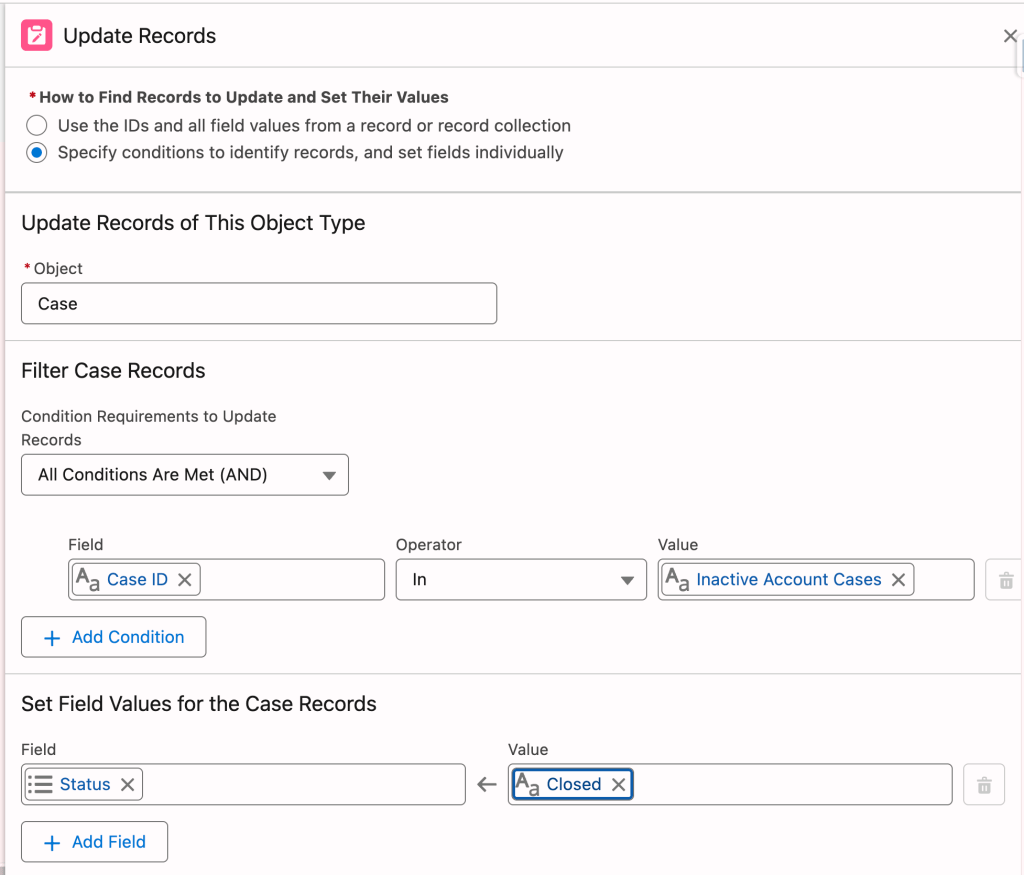Click the Add Field button
The image size is (1024, 875).
94,841
